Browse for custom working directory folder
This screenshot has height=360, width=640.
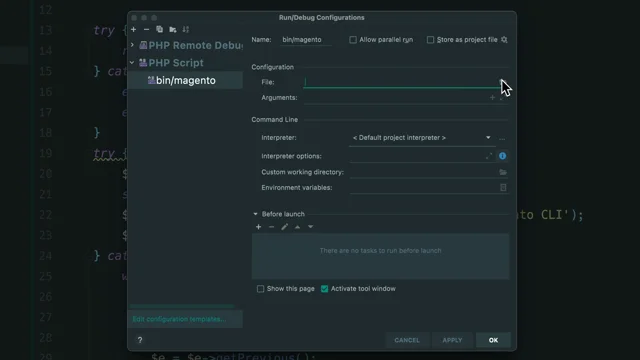coord(503,172)
